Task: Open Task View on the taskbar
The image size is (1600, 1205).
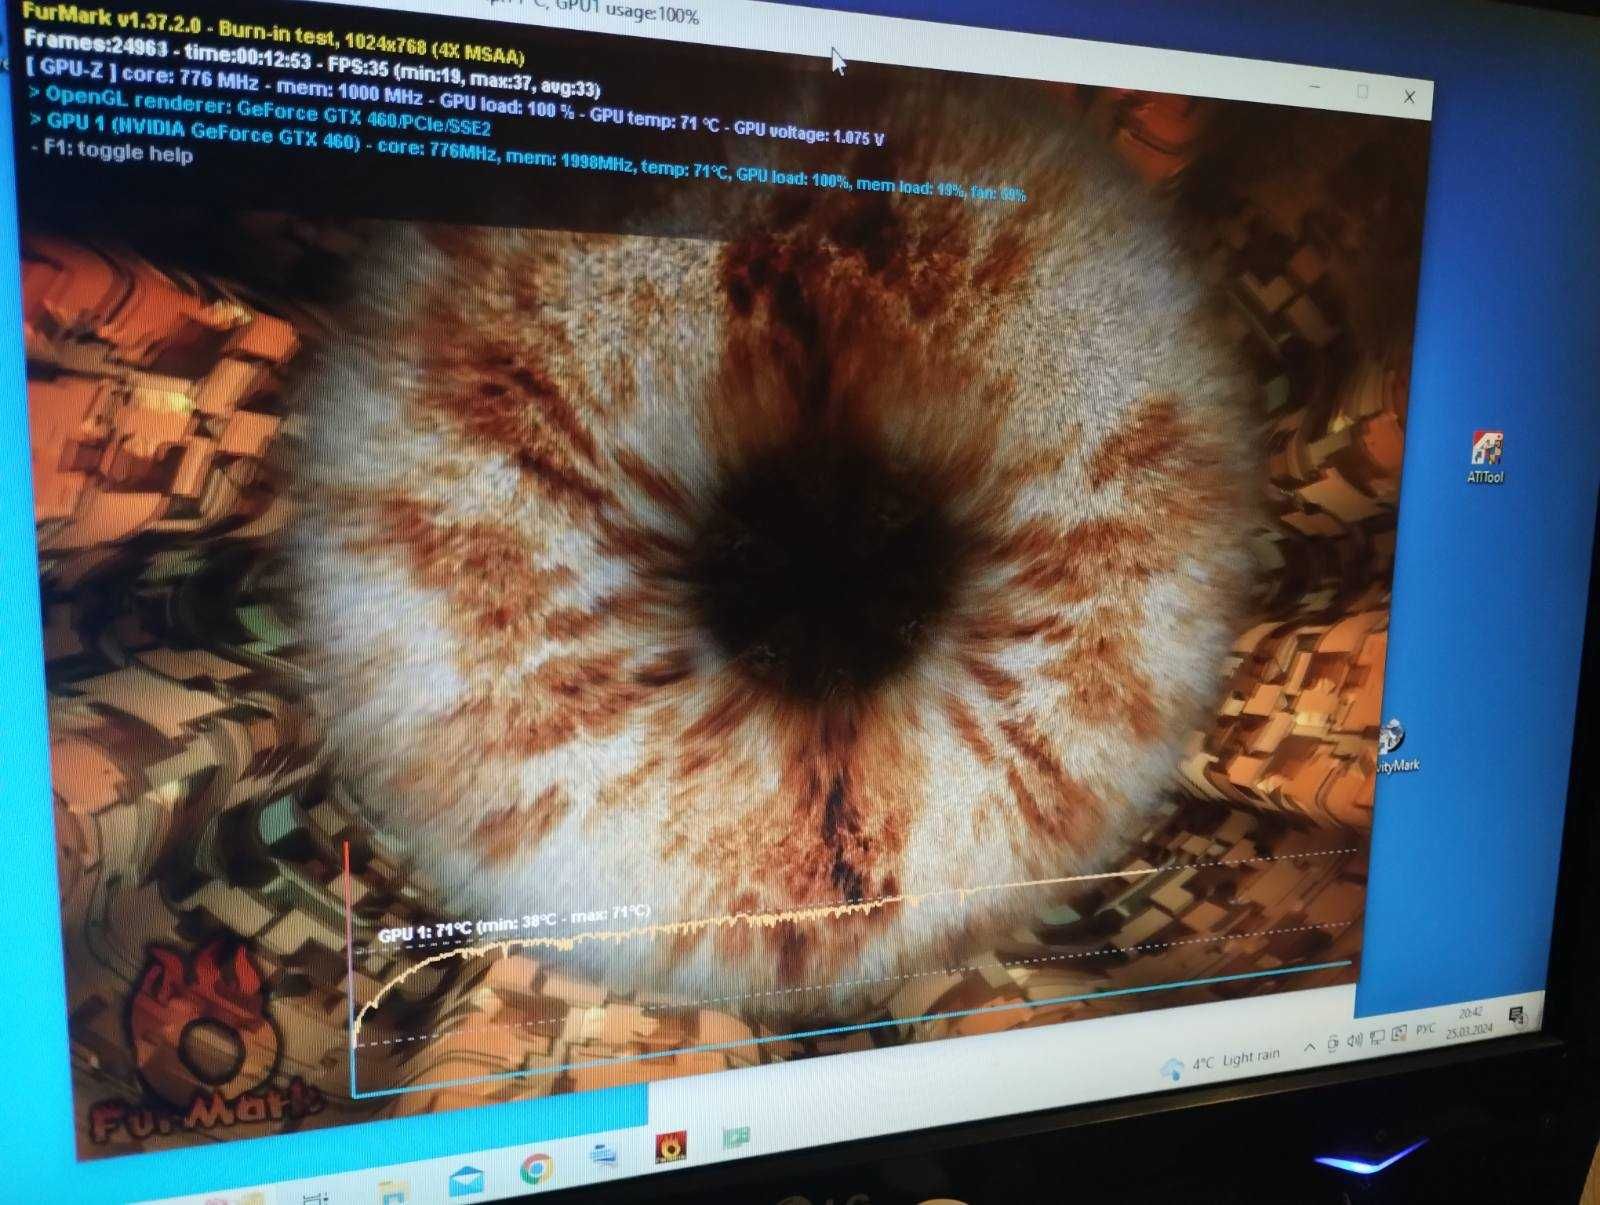Action: (315, 1197)
